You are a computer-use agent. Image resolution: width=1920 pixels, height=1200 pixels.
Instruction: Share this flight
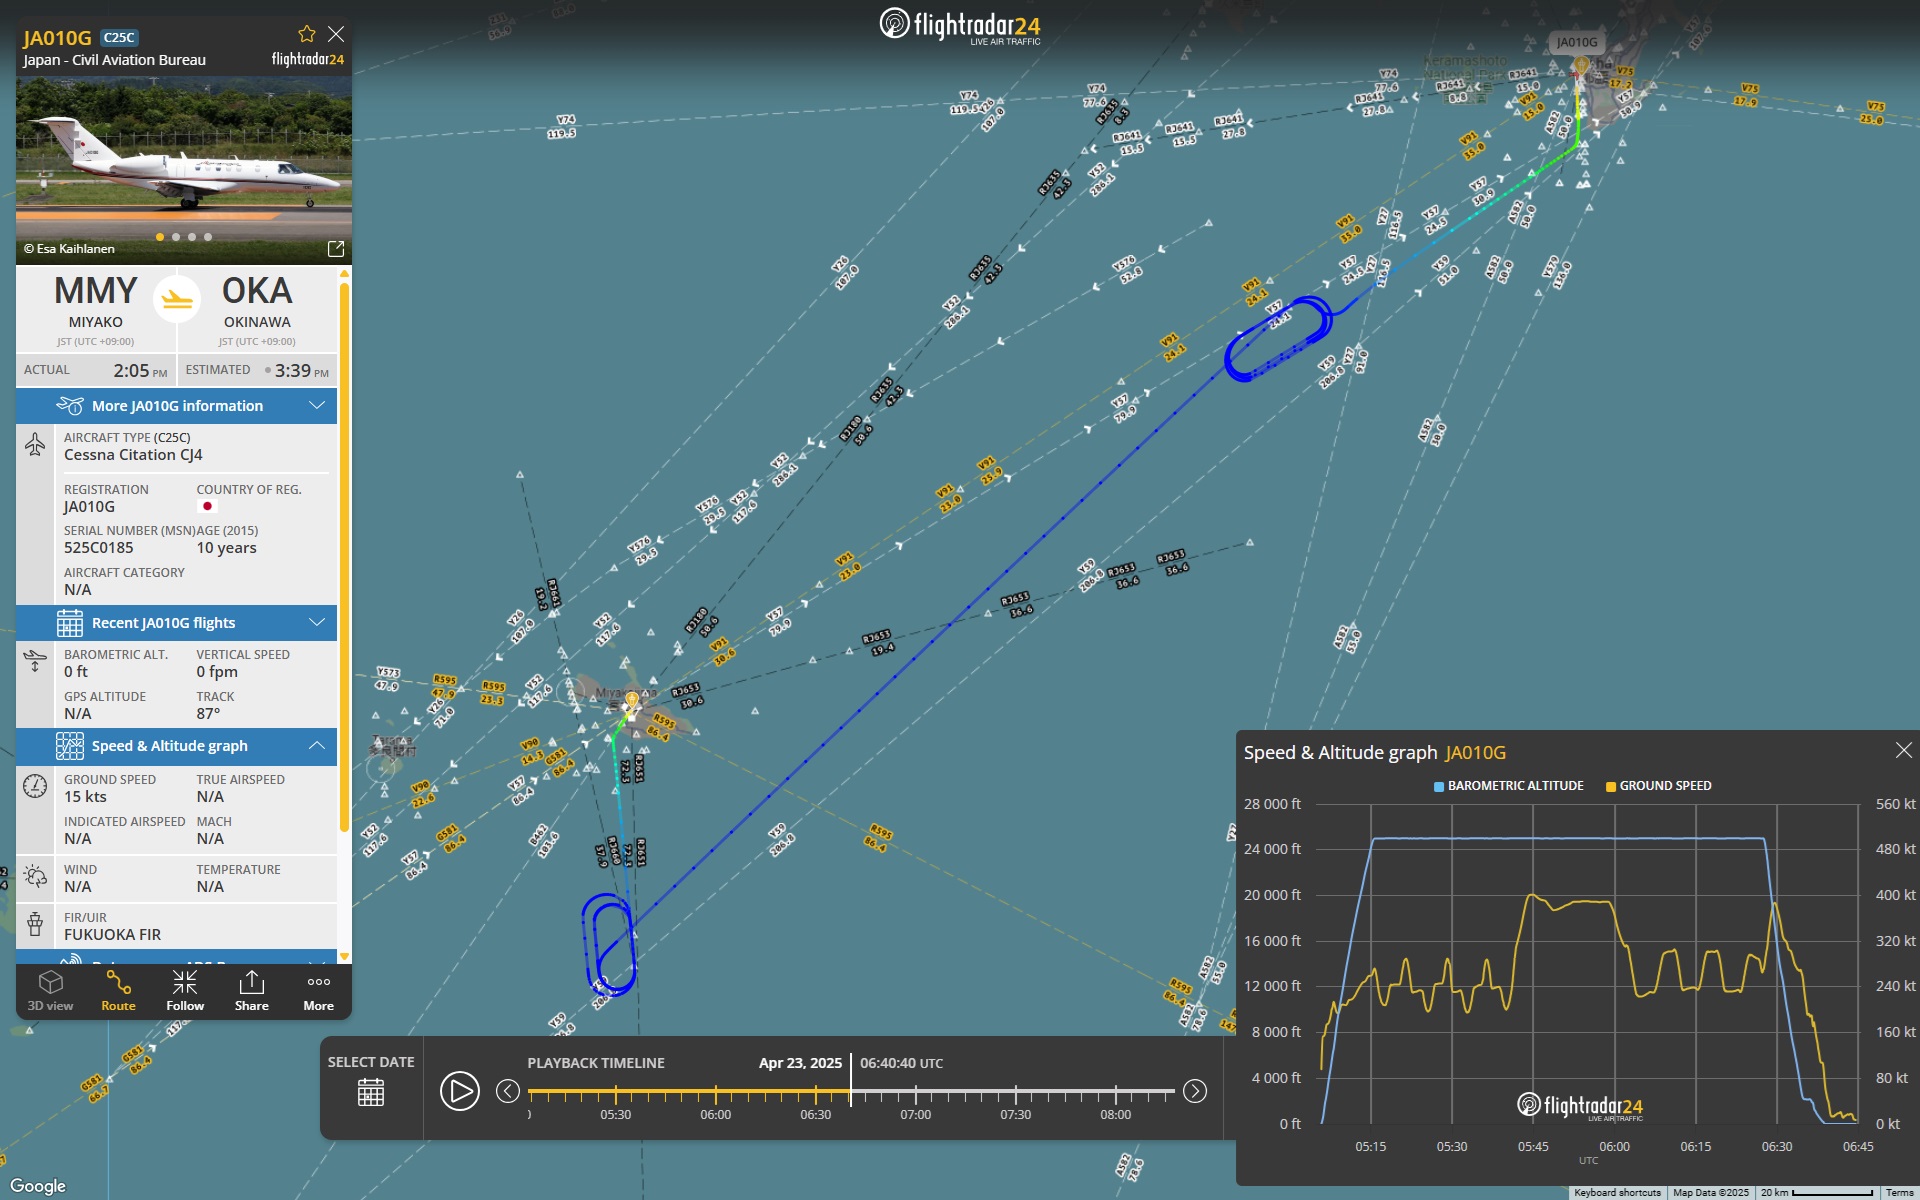point(252,991)
